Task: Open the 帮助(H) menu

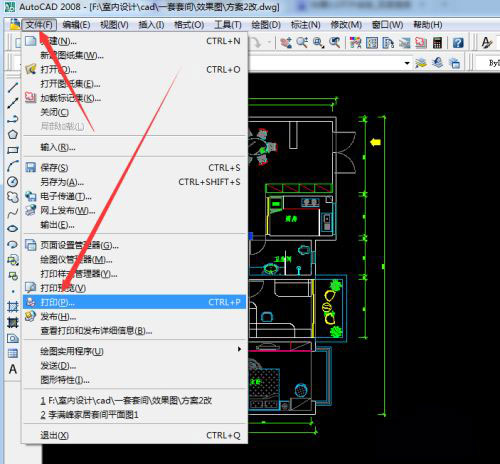Action: click(428, 25)
